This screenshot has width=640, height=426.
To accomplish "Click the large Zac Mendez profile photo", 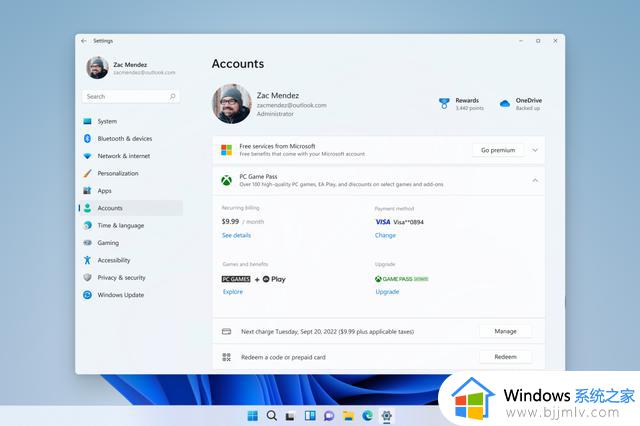I will tap(231, 104).
